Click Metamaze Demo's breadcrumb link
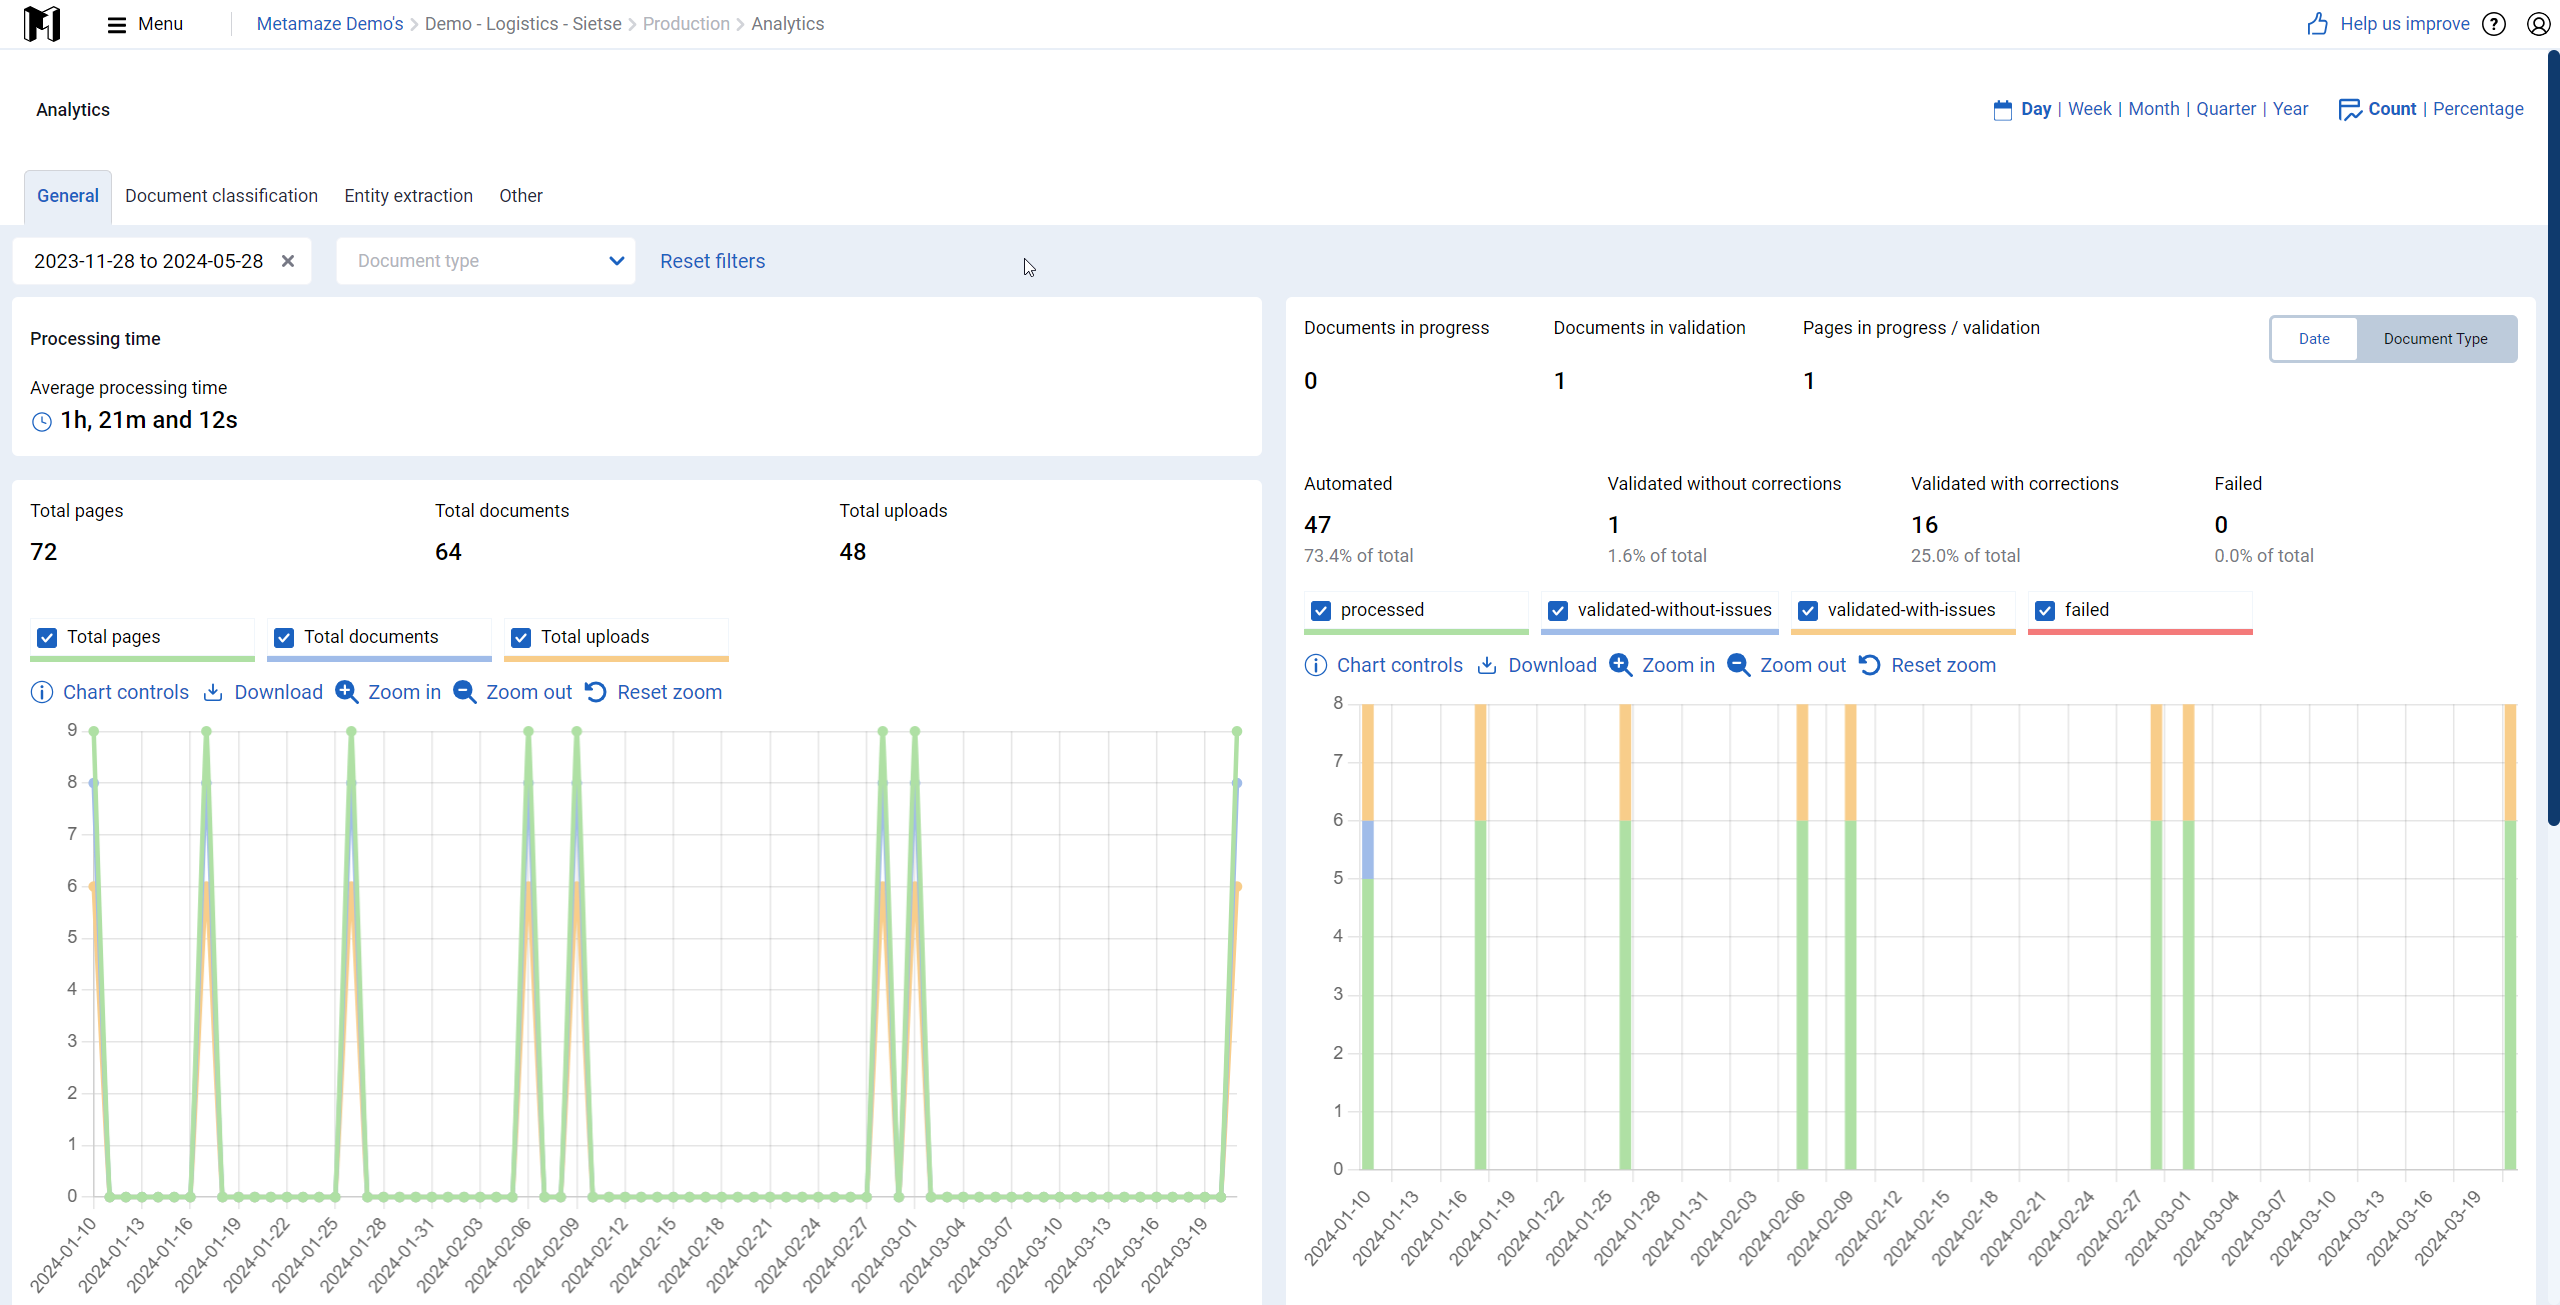This screenshot has height=1305, width=2560. 330,24
